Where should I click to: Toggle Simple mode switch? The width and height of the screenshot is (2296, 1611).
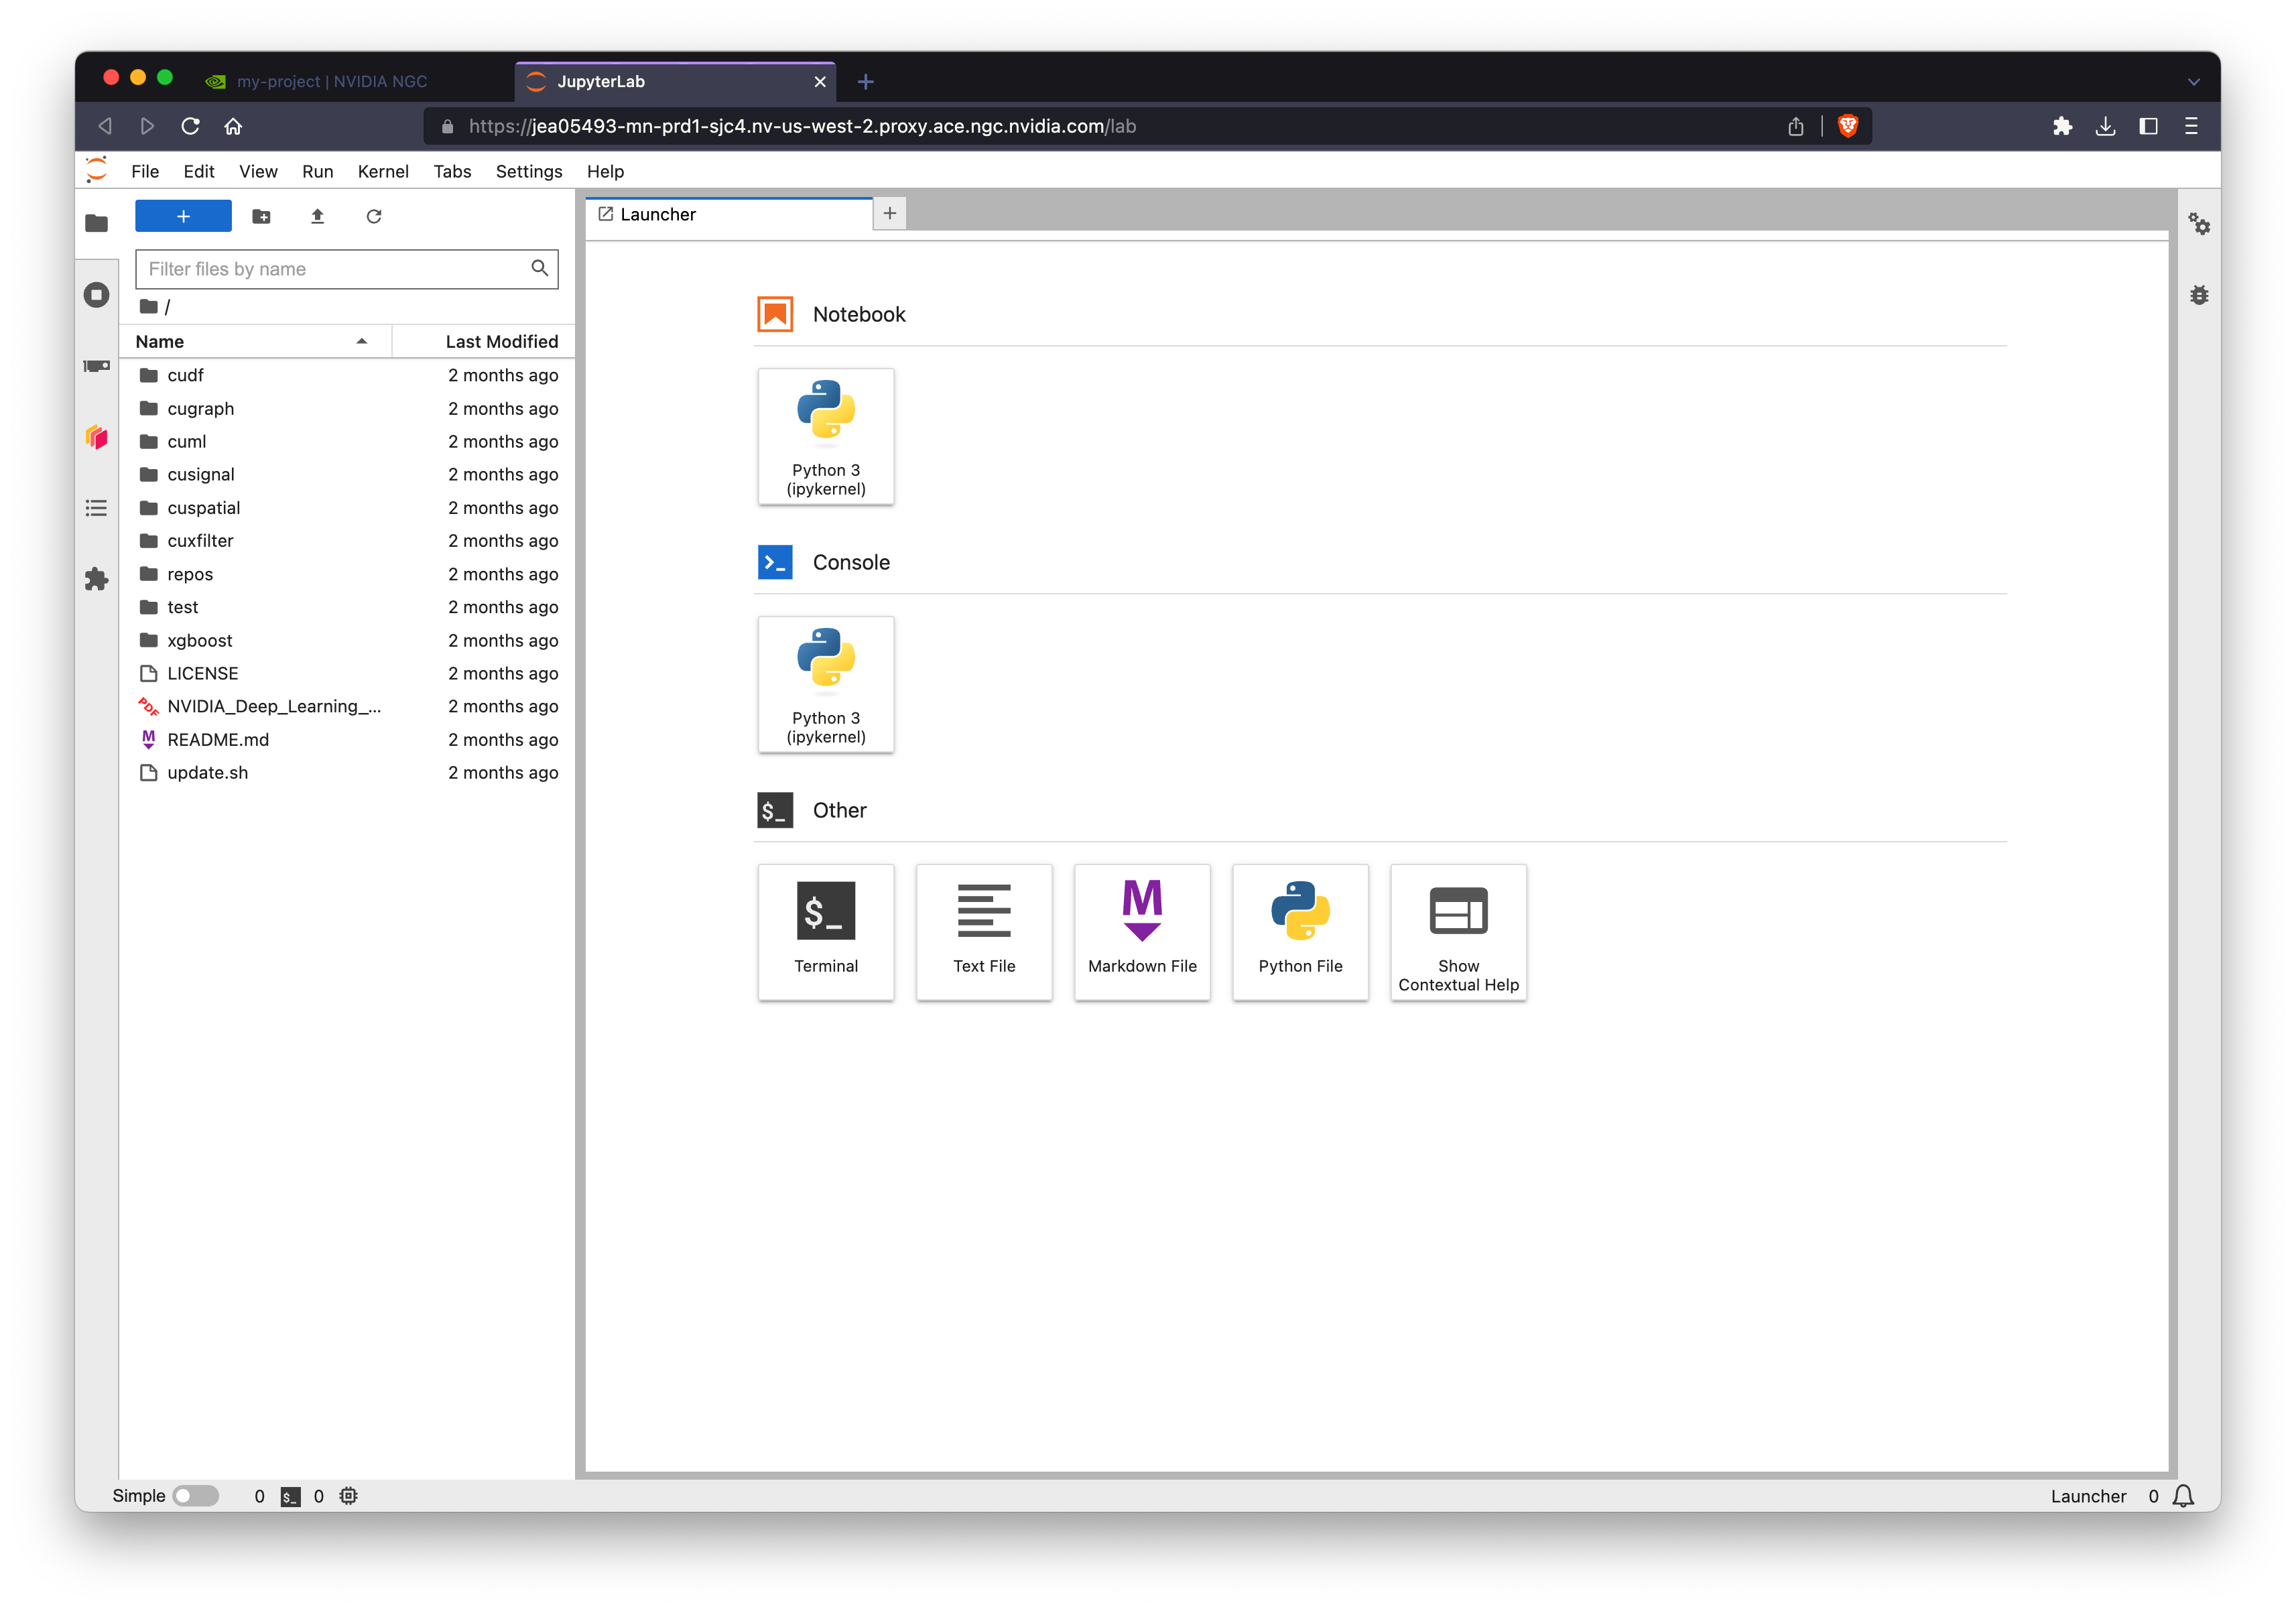point(196,1496)
